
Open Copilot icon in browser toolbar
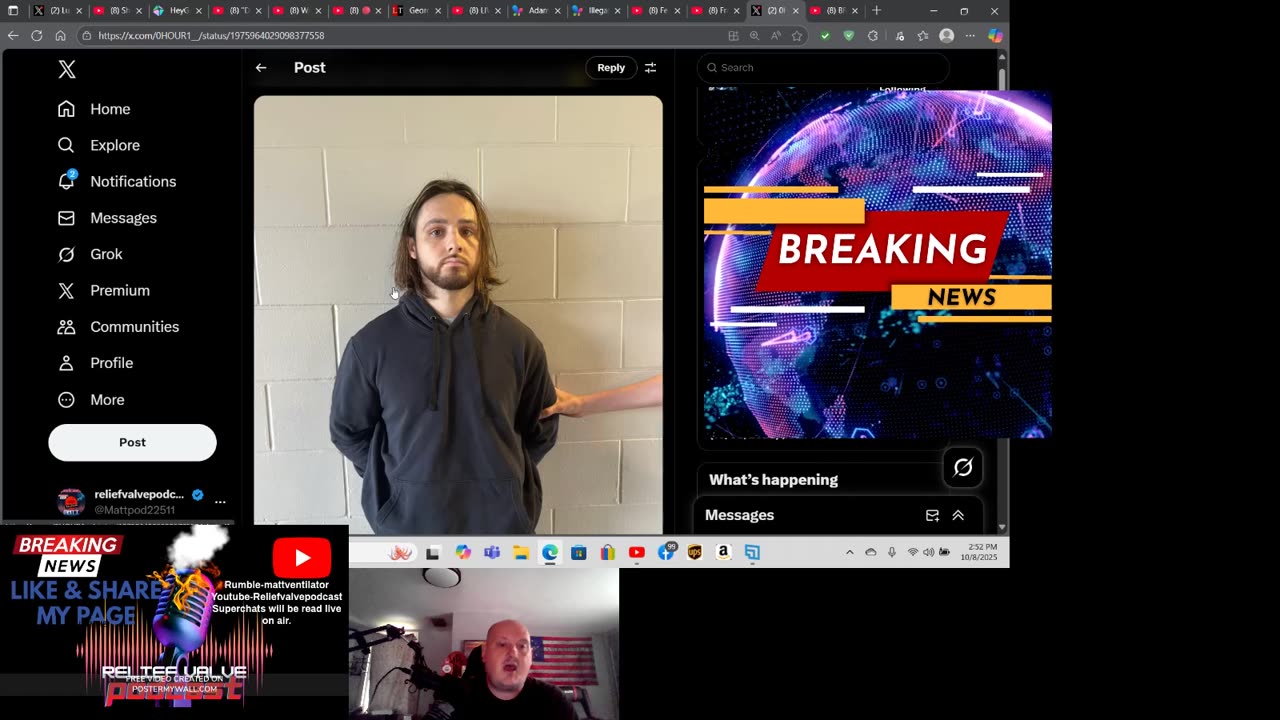coord(995,35)
